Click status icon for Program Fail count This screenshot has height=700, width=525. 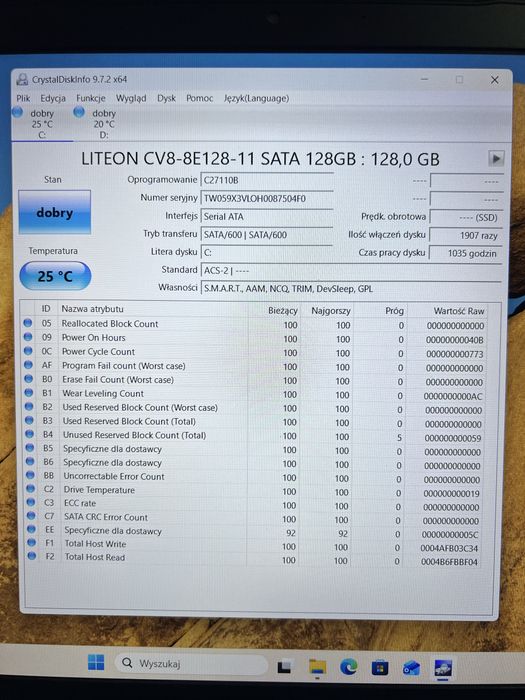tap(28, 365)
